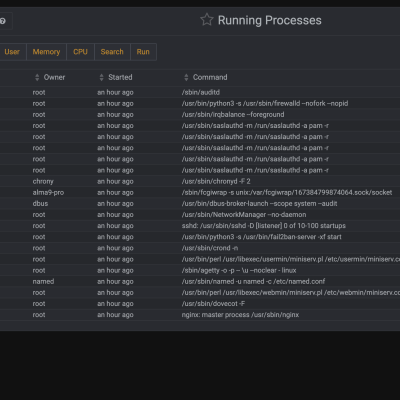Viewport: 400px width, 400px height.
Task: Open the nginx master process command
Action: (240, 315)
